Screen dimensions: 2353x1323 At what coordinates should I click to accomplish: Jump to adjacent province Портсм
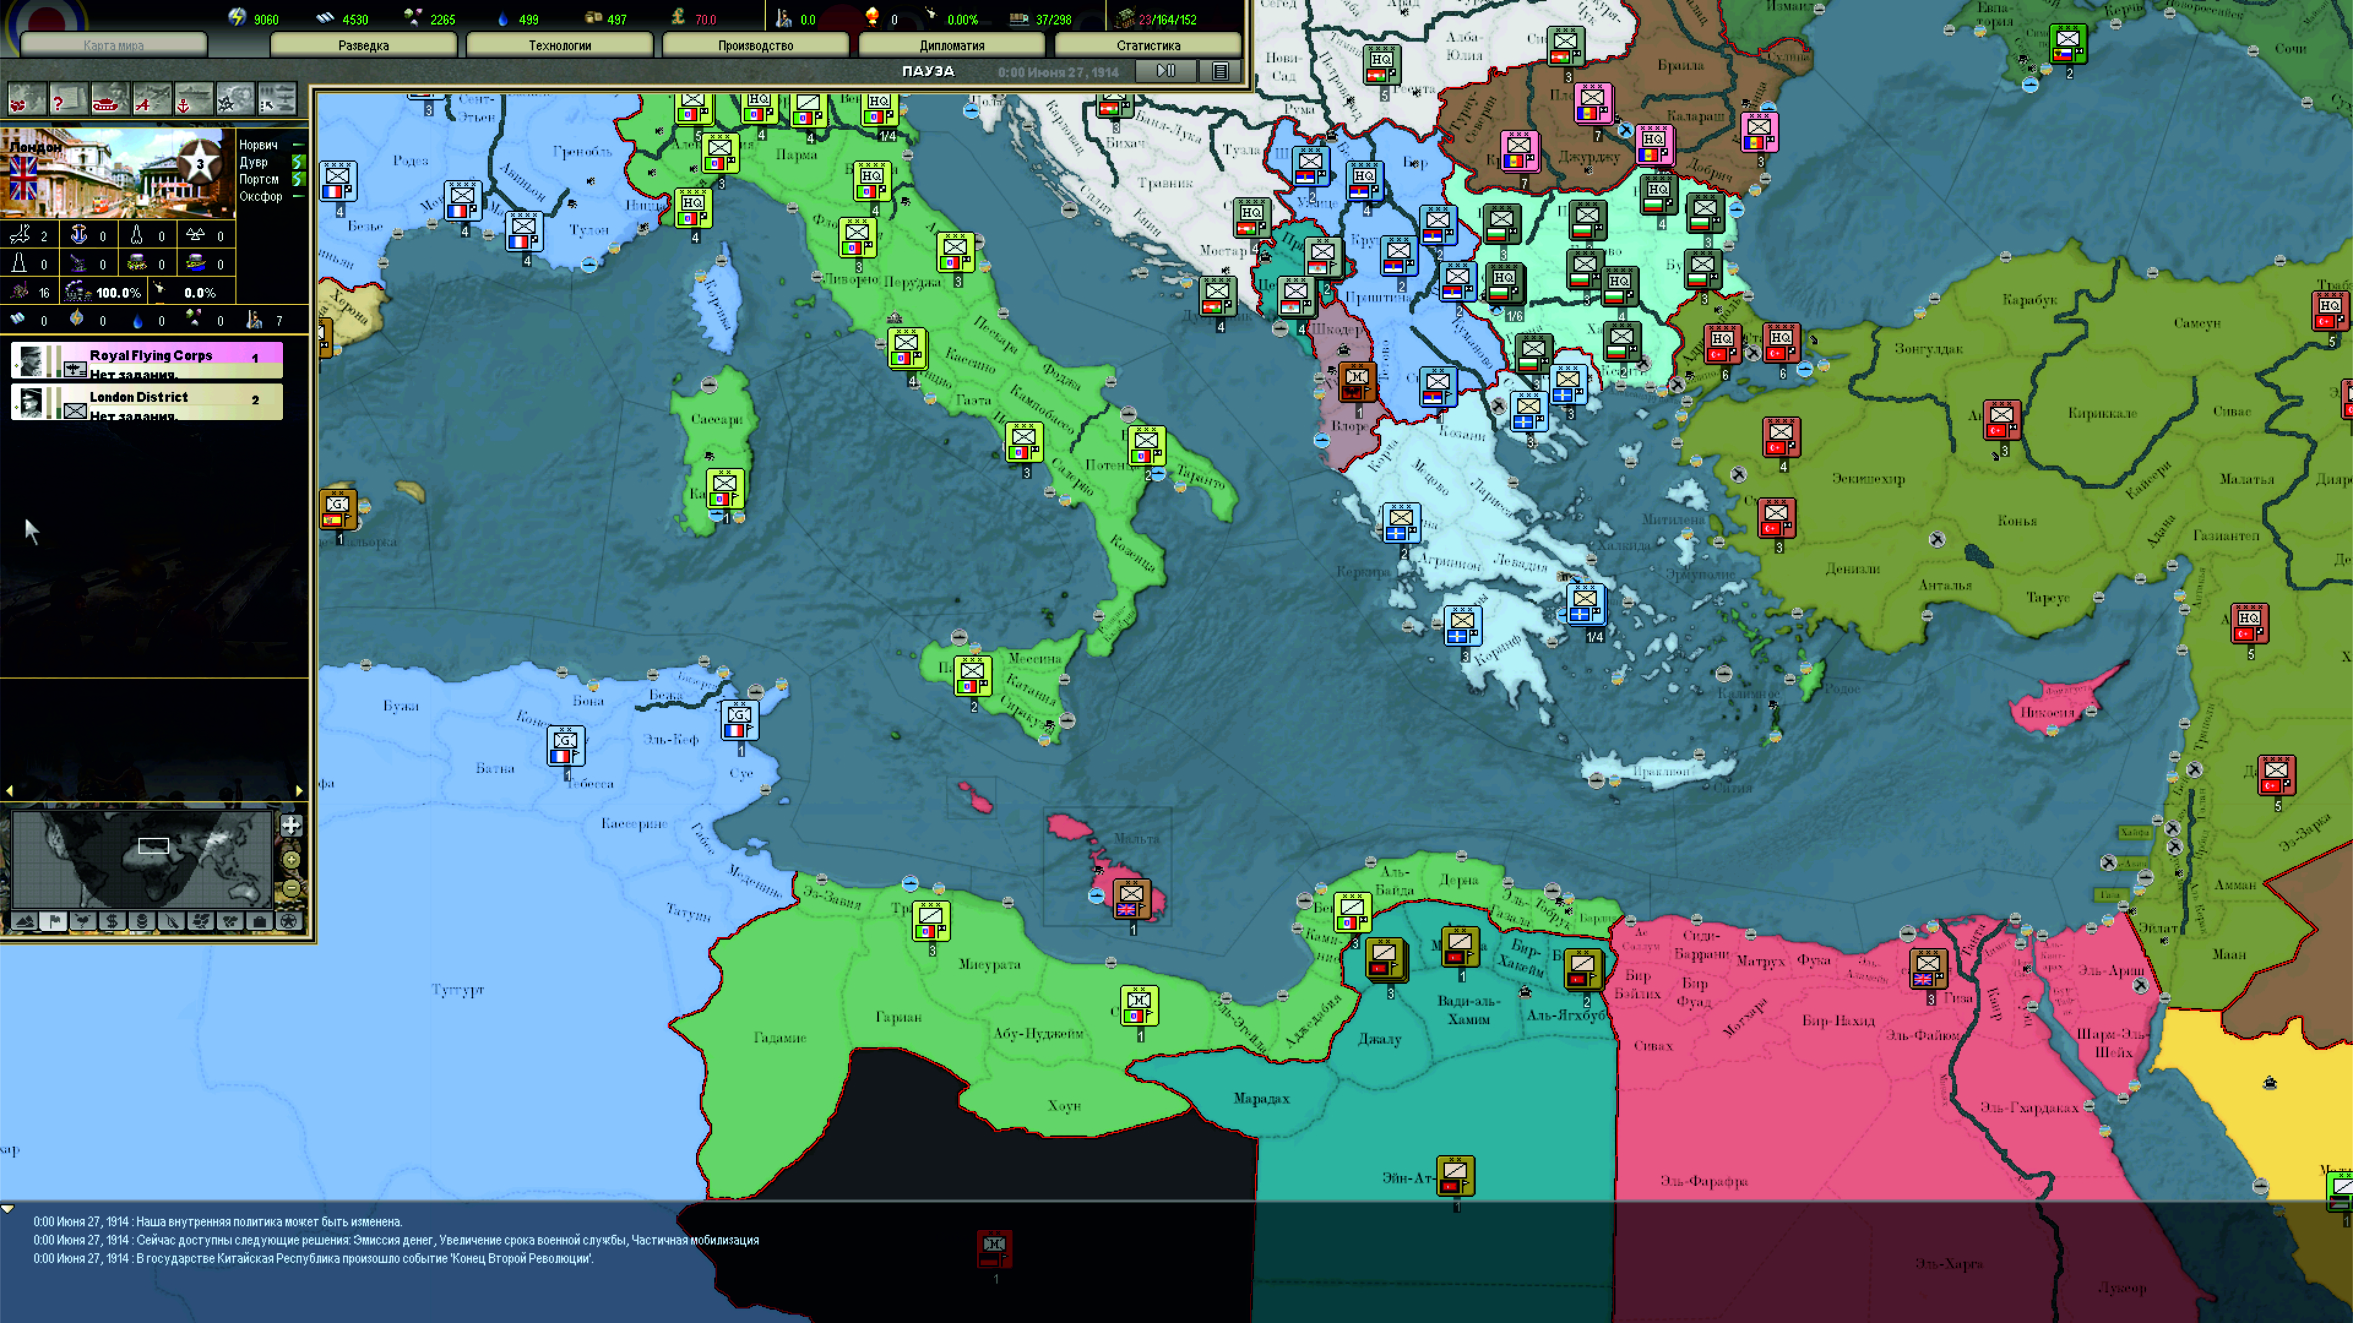click(259, 179)
